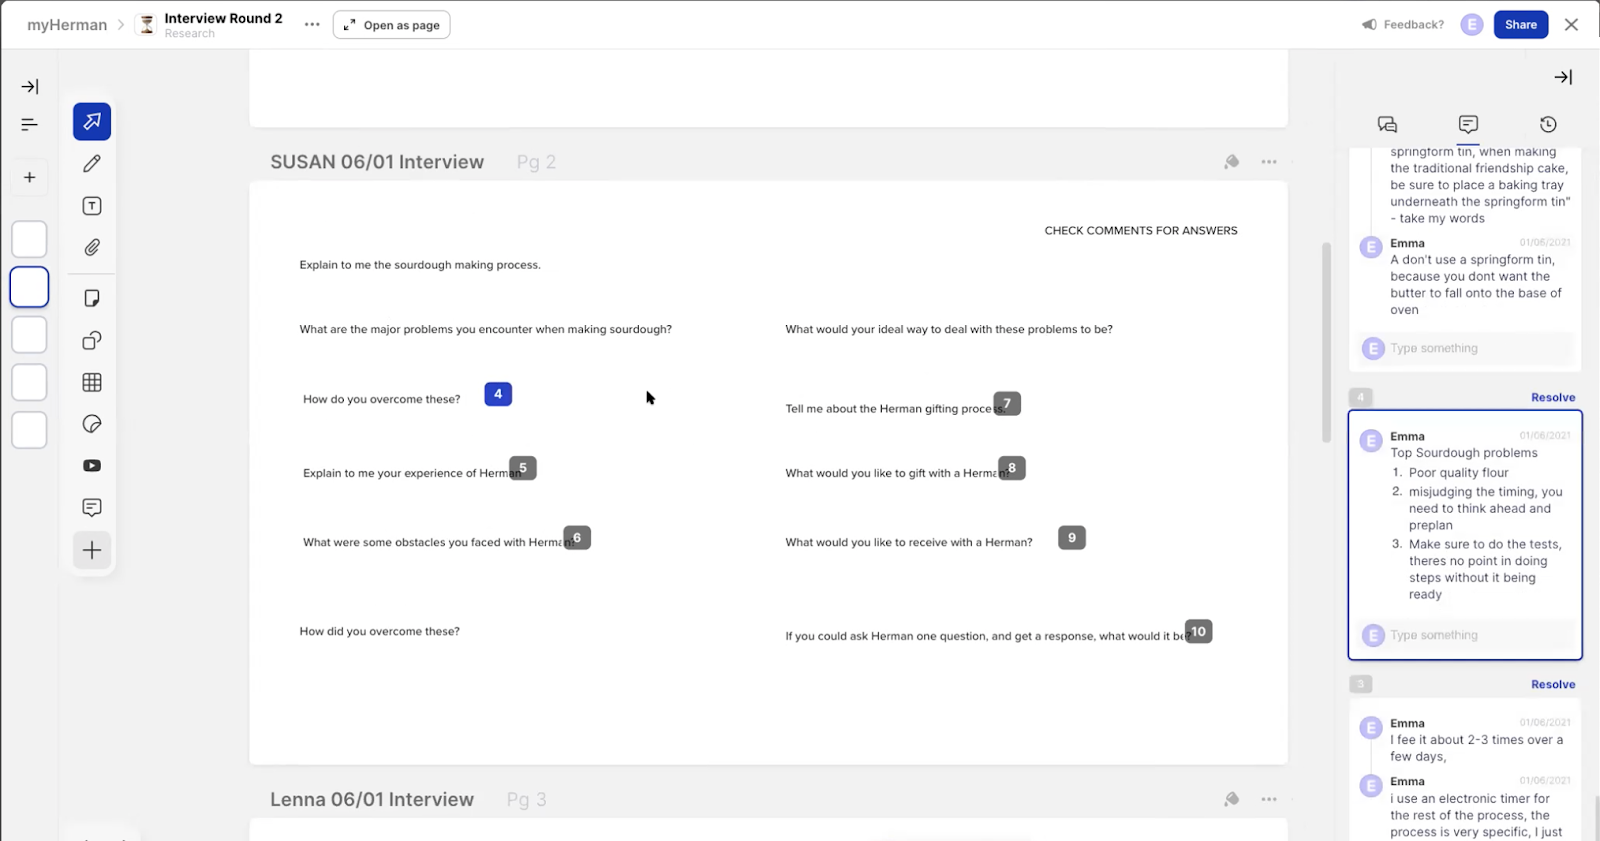Image resolution: width=1600 pixels, height=841 pixels.
Task: Switch to the version history tab
Action: [1548, 125]
